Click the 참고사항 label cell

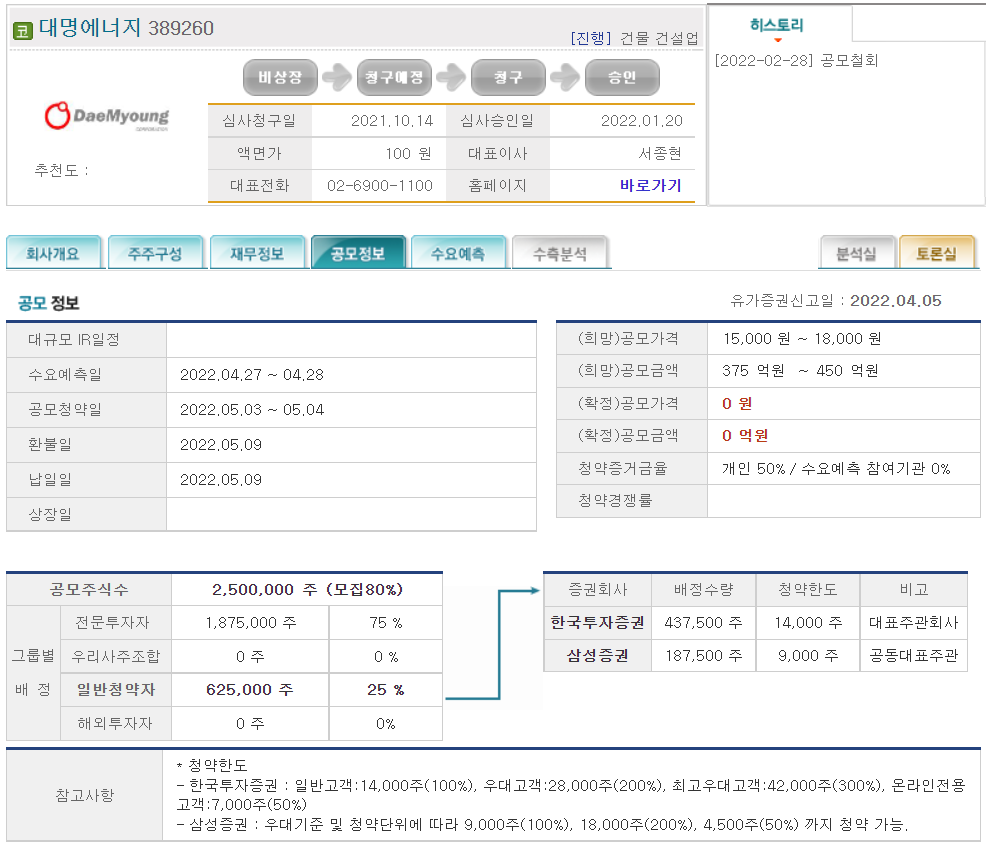[84, 795]
